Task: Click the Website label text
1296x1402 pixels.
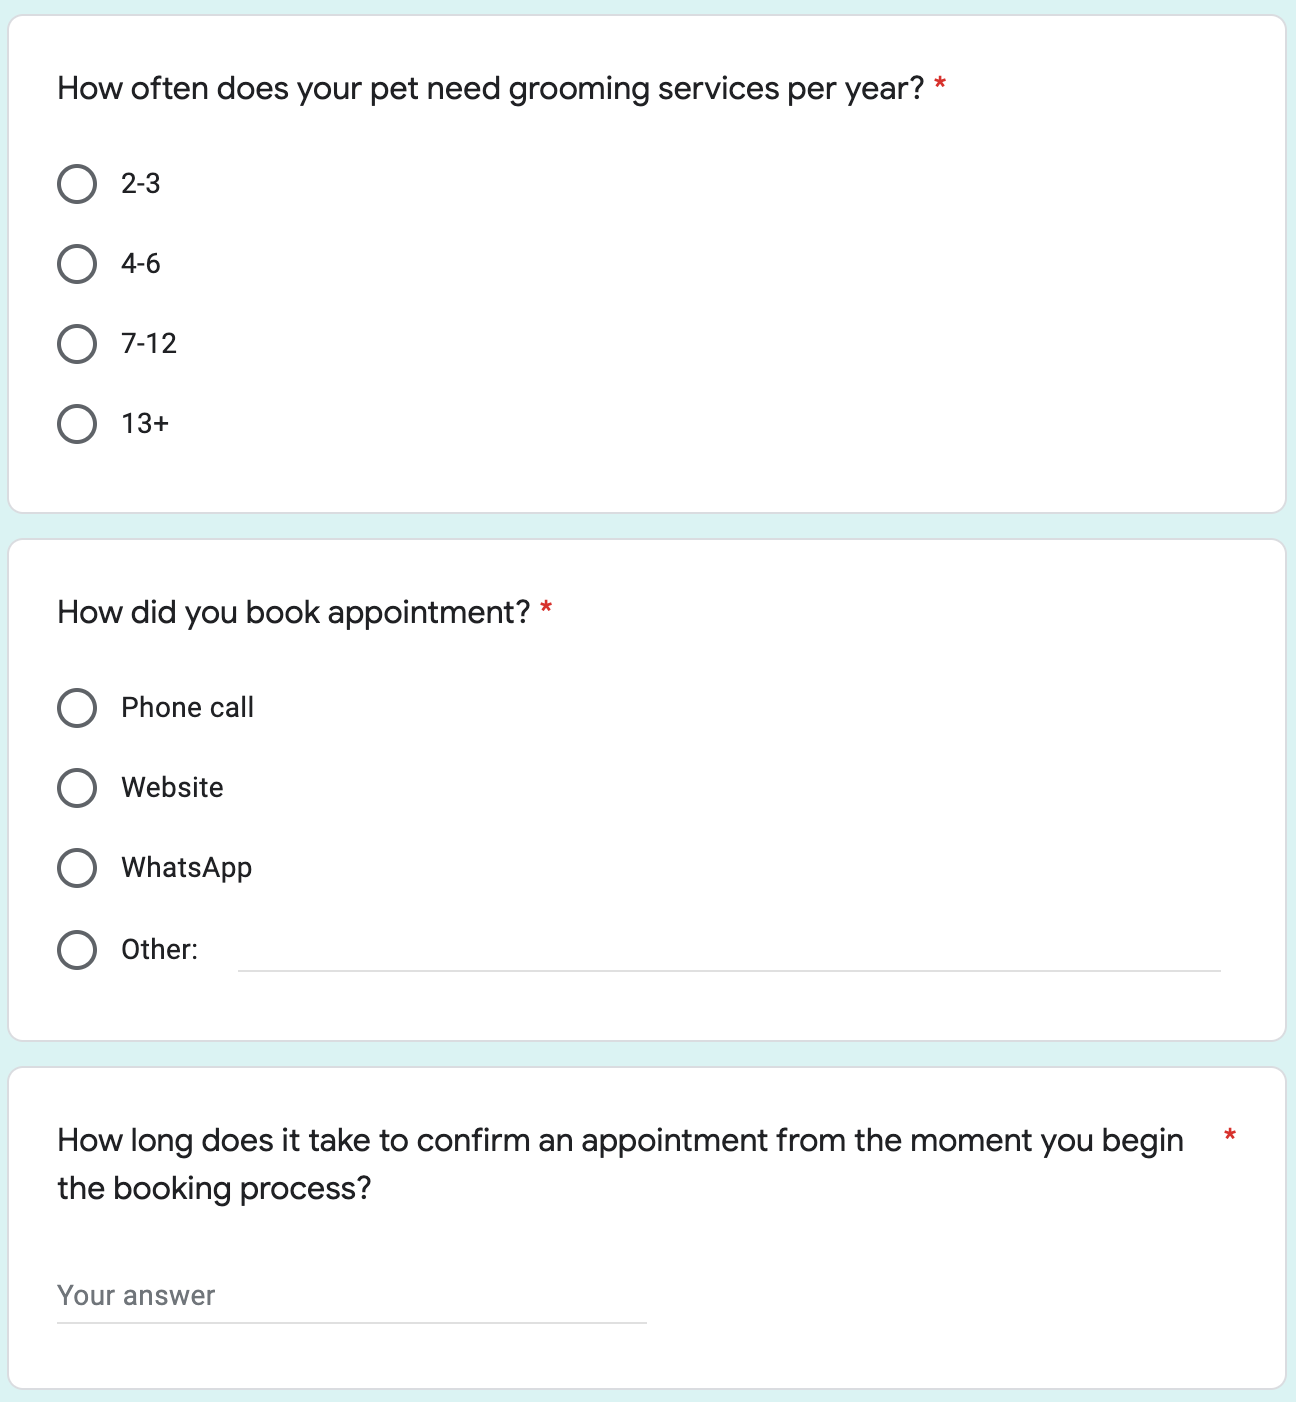Action: [173, 788]
